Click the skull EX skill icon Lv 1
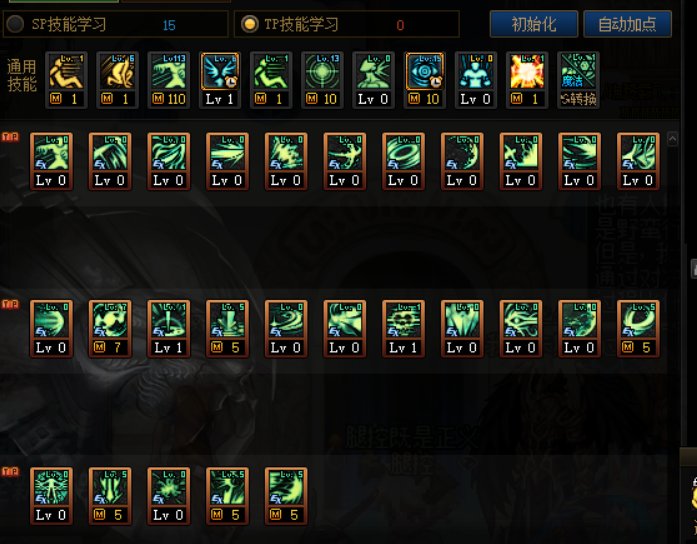This screenshot has height=544, width=697. [x=403, y=328]
